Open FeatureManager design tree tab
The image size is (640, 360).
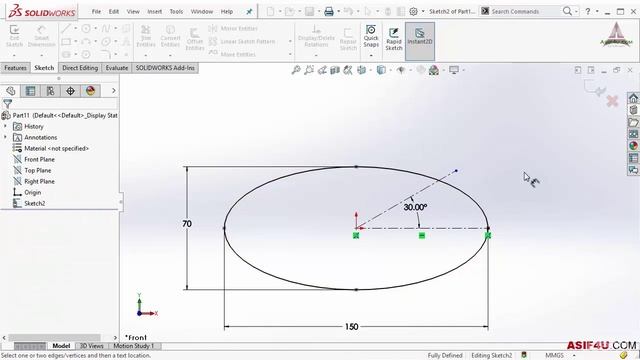[11, 91]
